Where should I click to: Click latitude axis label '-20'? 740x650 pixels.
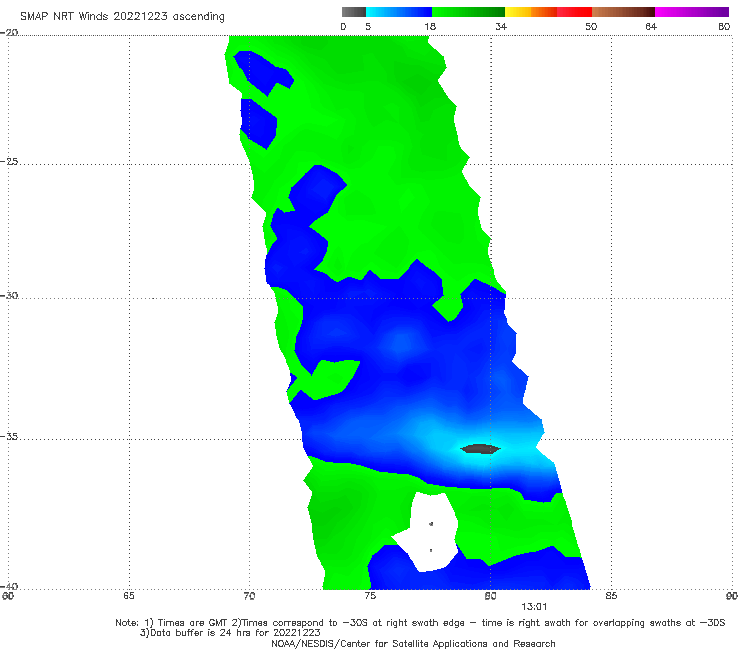pyautogui.click(x=9, y=32)
